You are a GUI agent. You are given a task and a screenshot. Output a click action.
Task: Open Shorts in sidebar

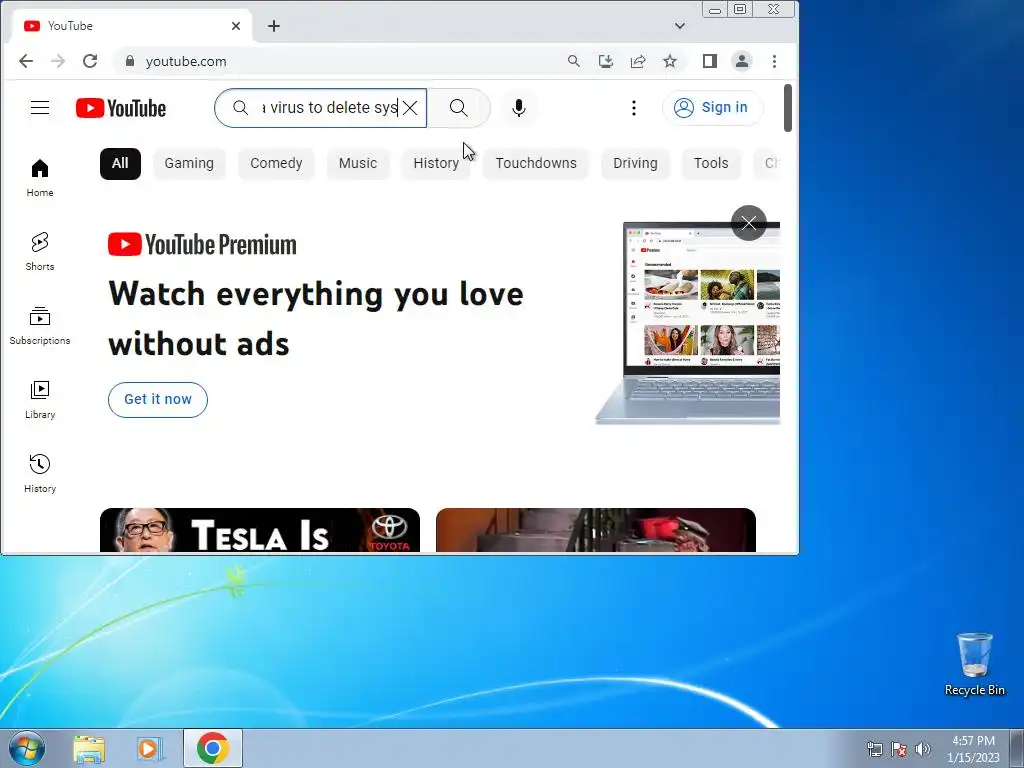pos(40,251)
